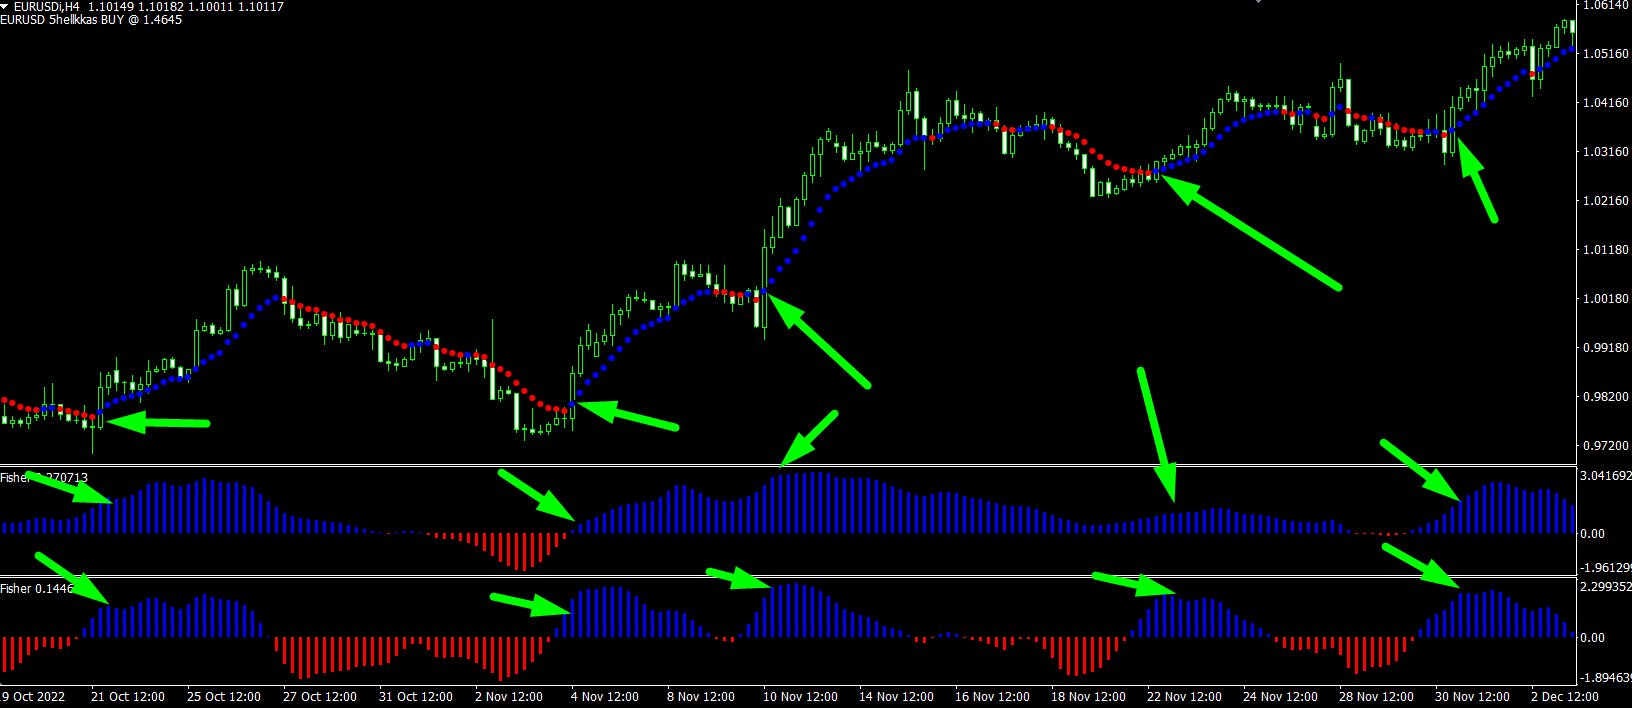Click the '25 Oct 12:00' time label
1632x708 pixels.
point(224,697)
